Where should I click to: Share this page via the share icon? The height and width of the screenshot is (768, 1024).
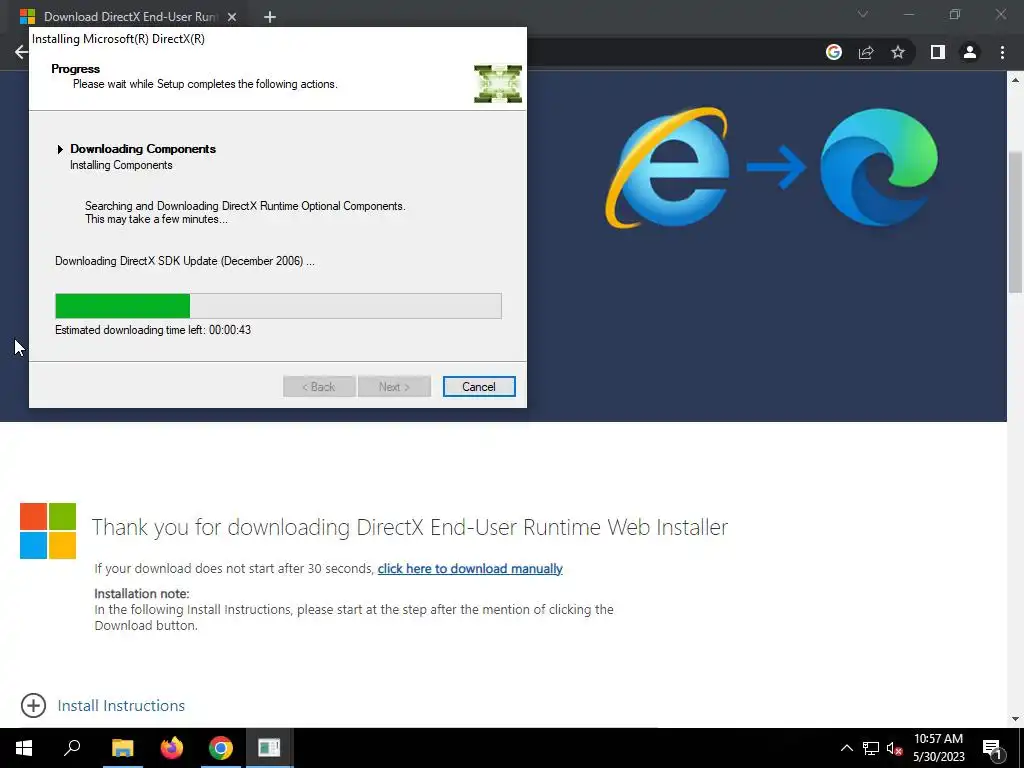click(866, 52)
